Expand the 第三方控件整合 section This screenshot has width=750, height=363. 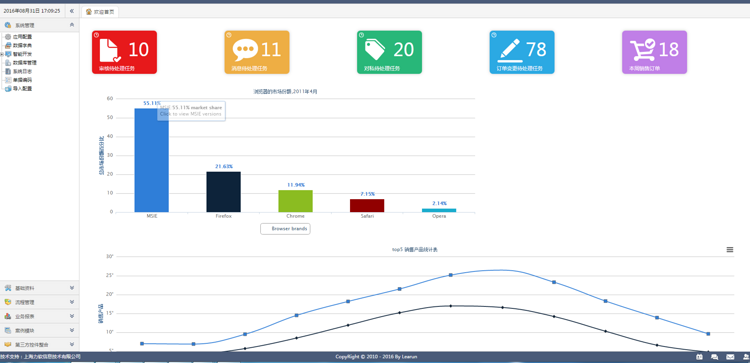coord(40,344)
